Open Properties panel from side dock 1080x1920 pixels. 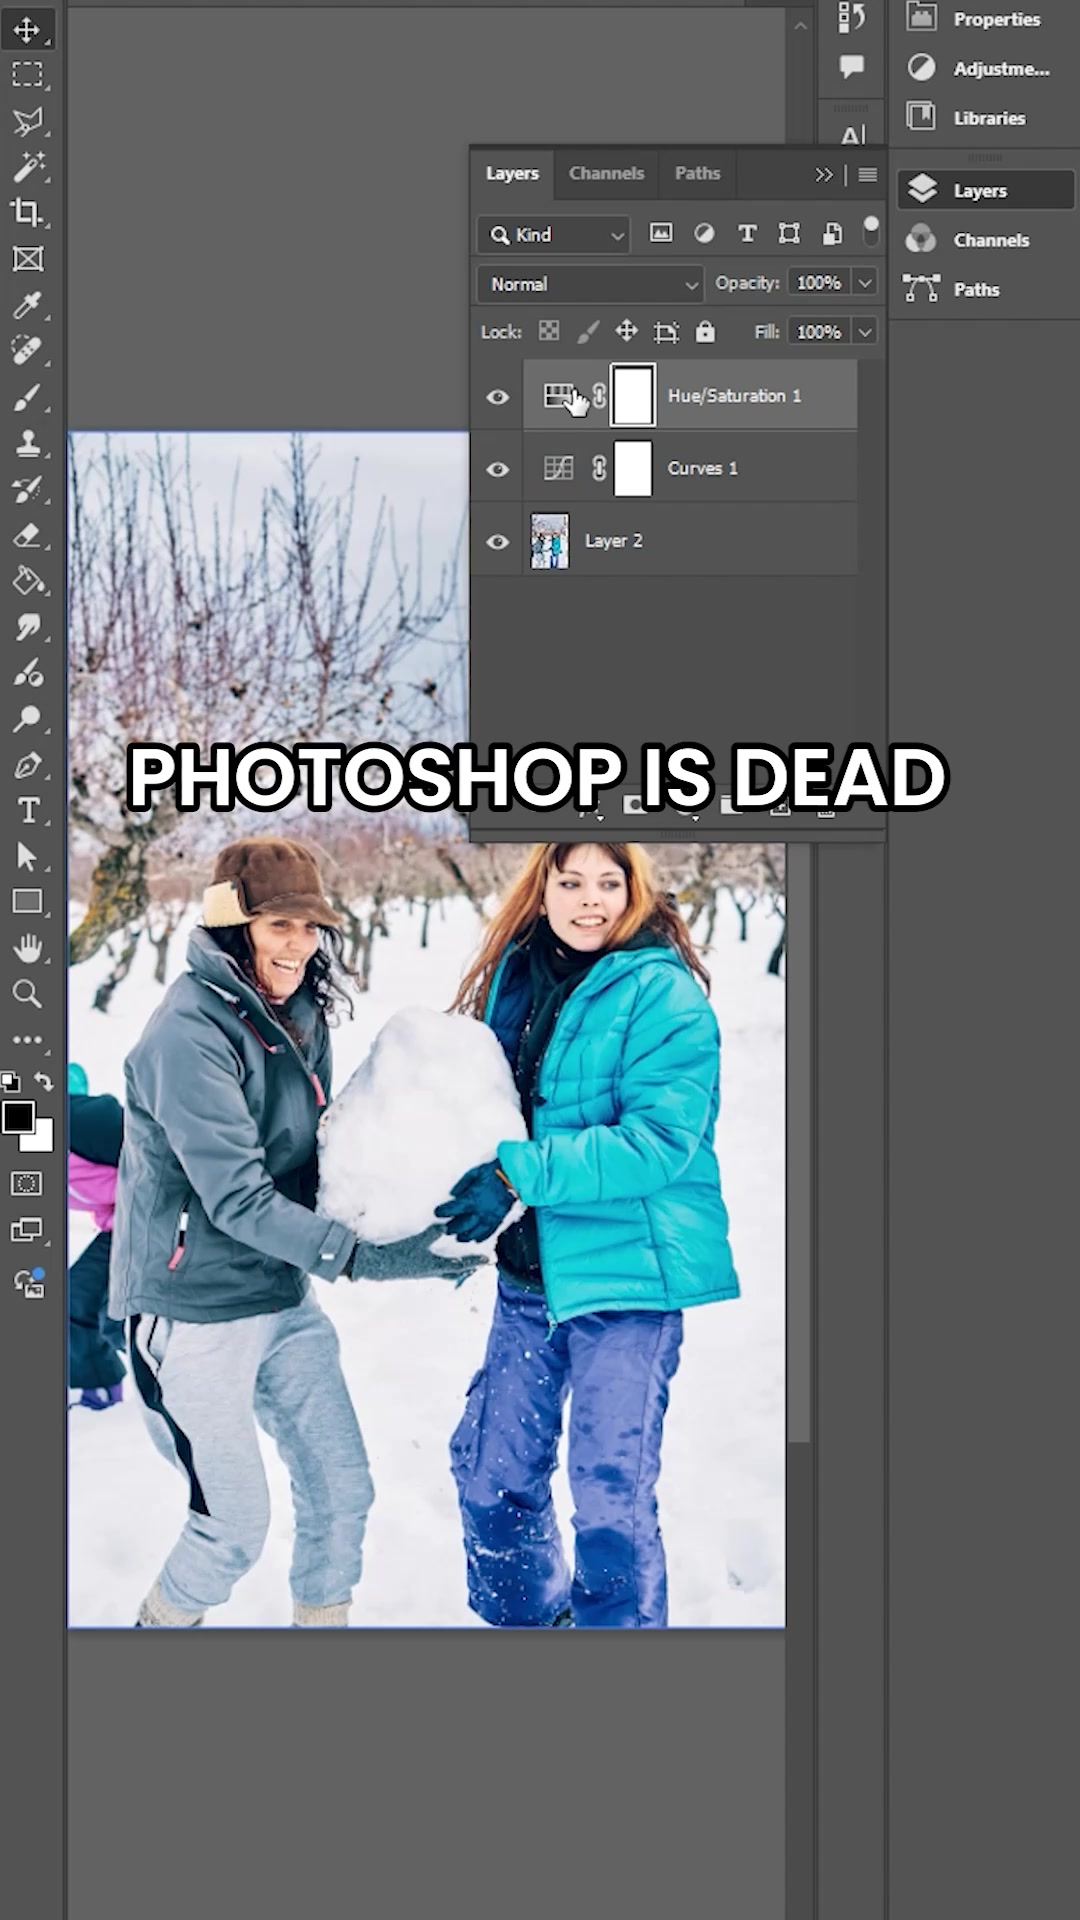tap(985, 18)
